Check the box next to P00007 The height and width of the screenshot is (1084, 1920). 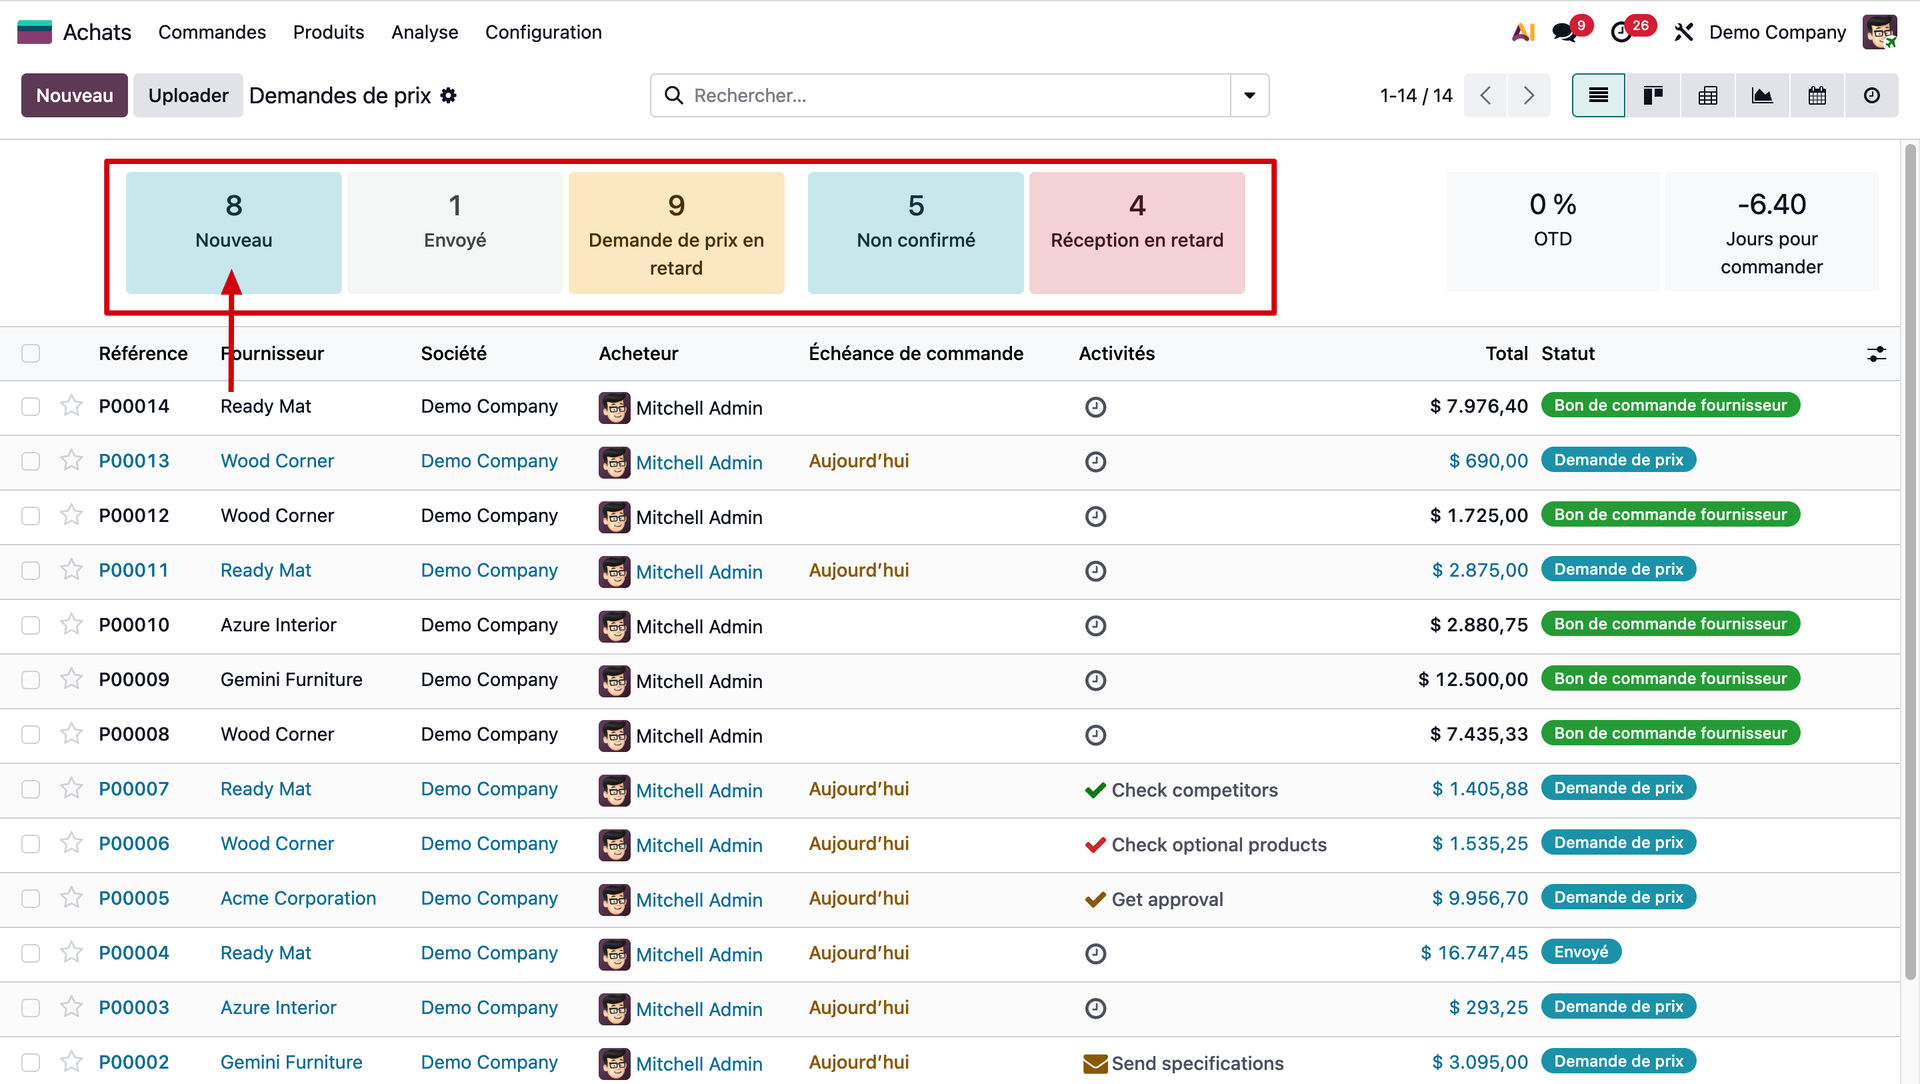(31, 789)
